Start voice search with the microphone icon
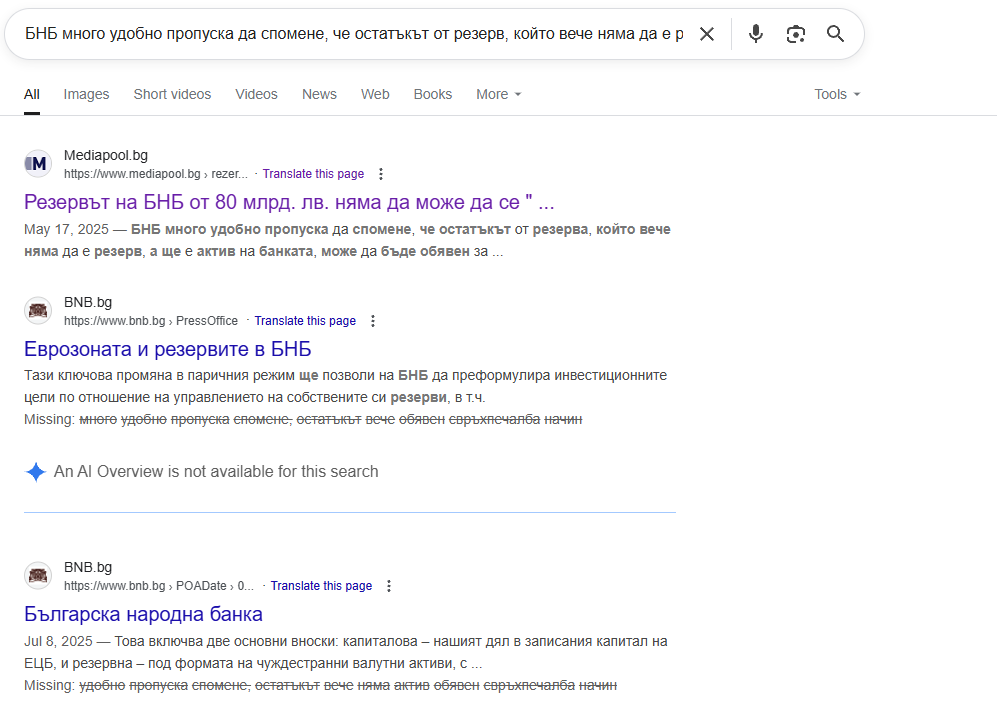 [x=755, y=34]
